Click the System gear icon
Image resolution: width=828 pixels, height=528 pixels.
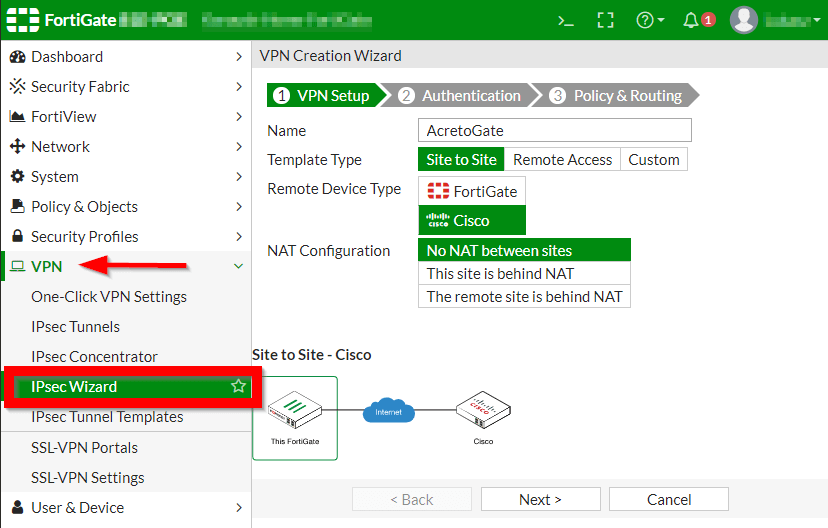click(x=17, y=176)
